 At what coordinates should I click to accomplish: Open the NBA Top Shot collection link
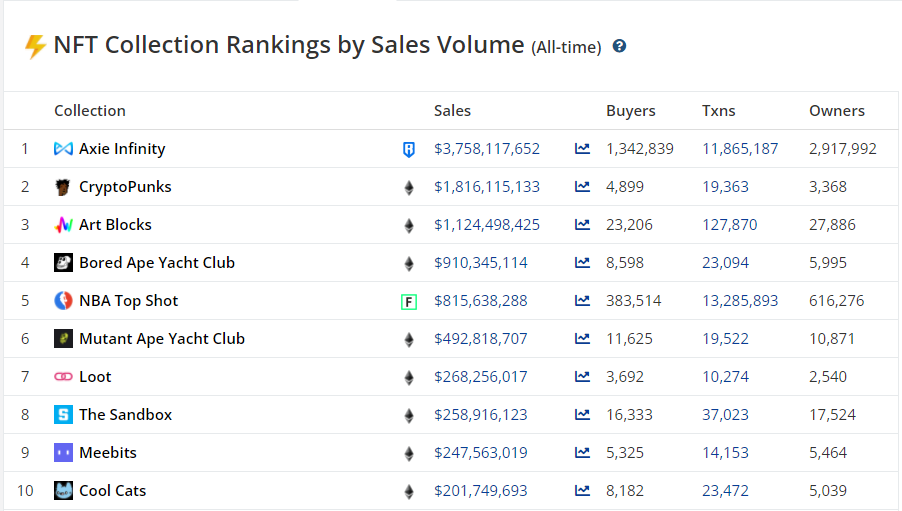[128, 301]
